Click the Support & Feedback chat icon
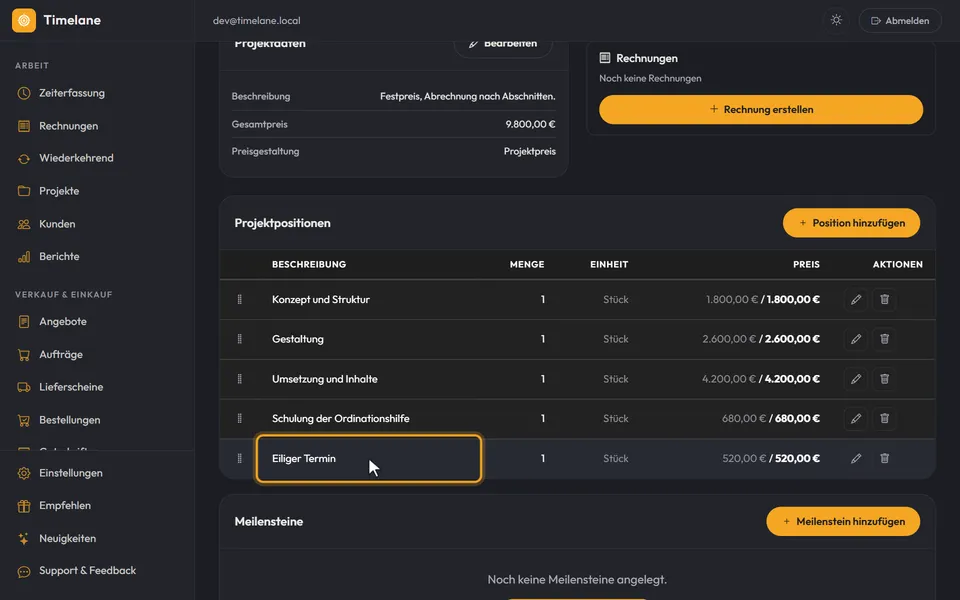This screenshot has height=600, width=960. click(24, 571)
